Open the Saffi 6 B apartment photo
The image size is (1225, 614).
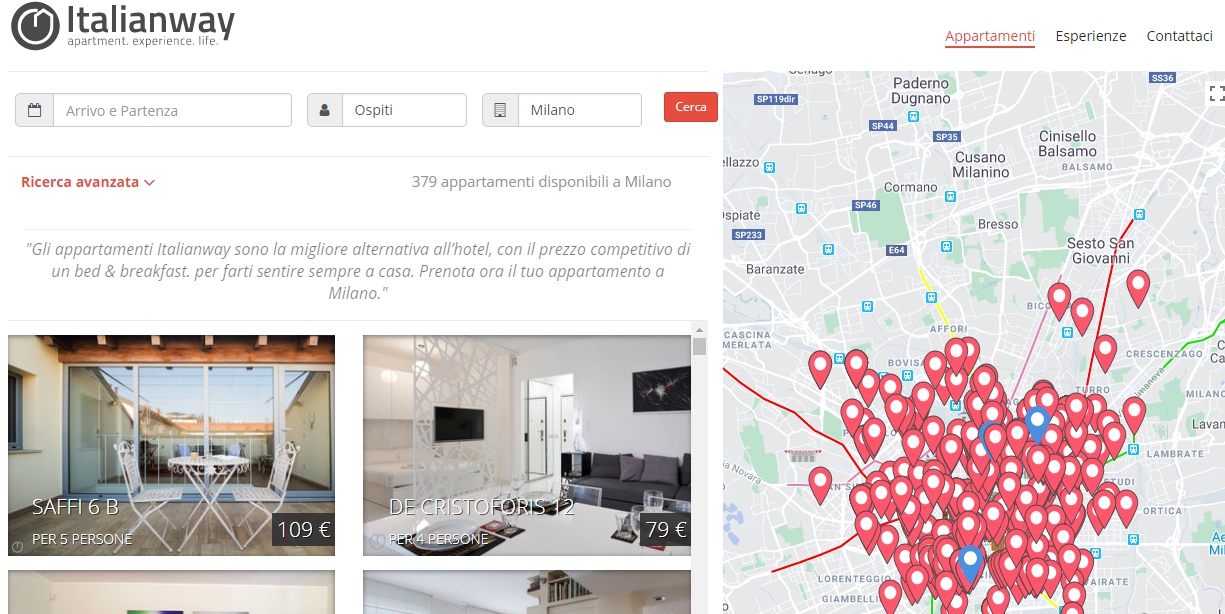click(171, 445)
